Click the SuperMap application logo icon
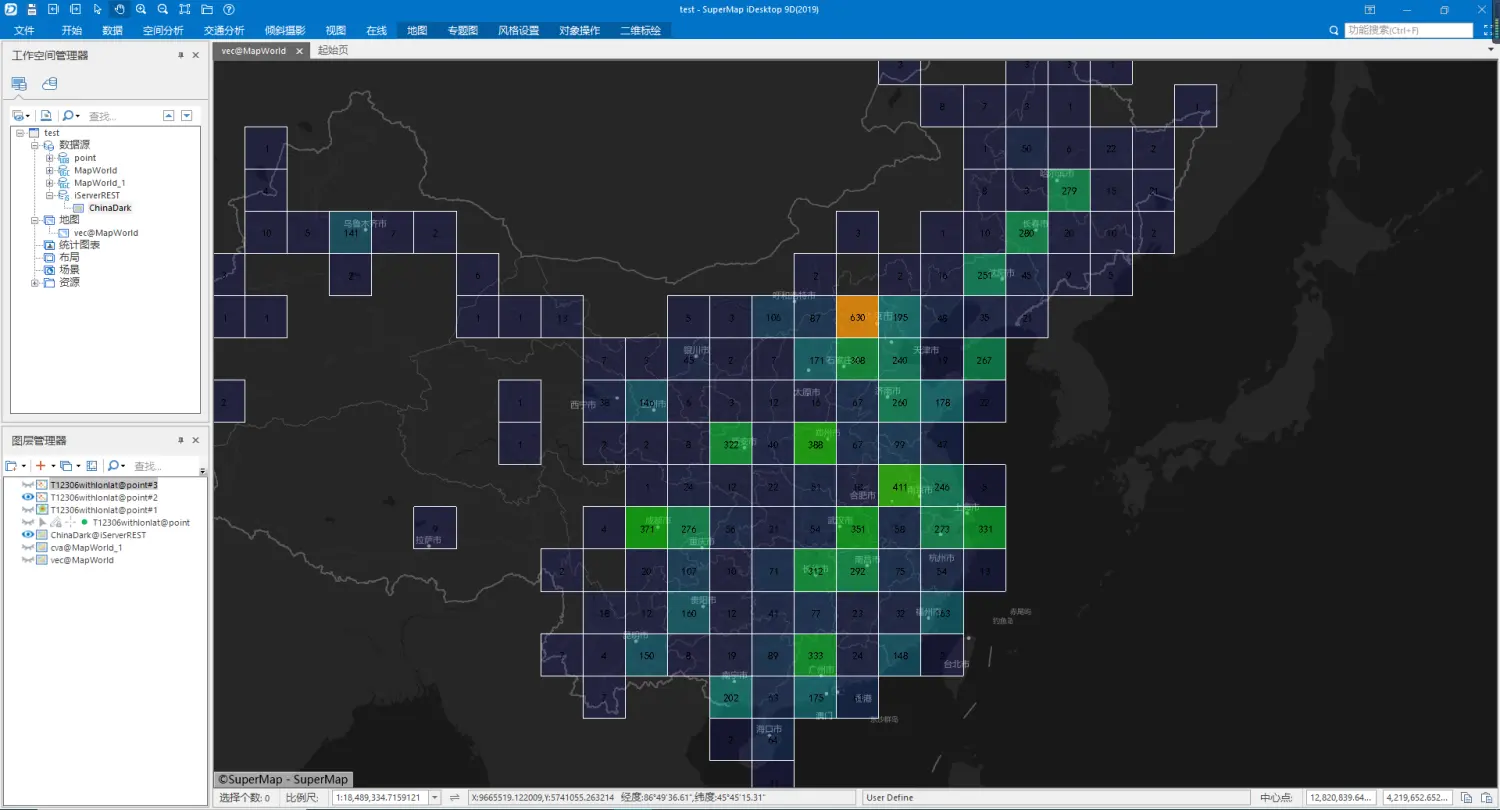Screen dimensions: 1500x810 [x=9, y=9]
